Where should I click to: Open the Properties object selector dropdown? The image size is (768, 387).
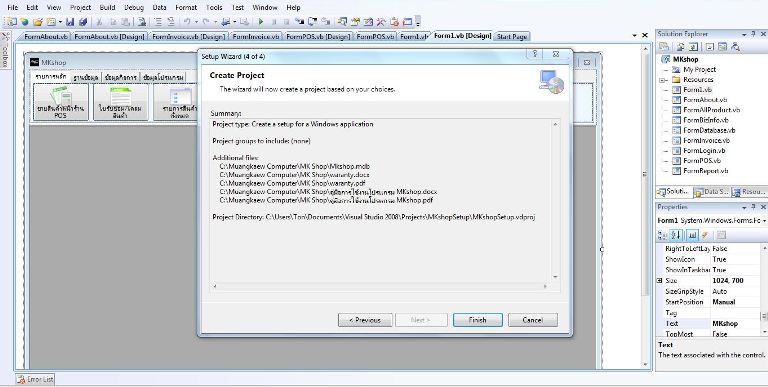[x=764, y=221]
